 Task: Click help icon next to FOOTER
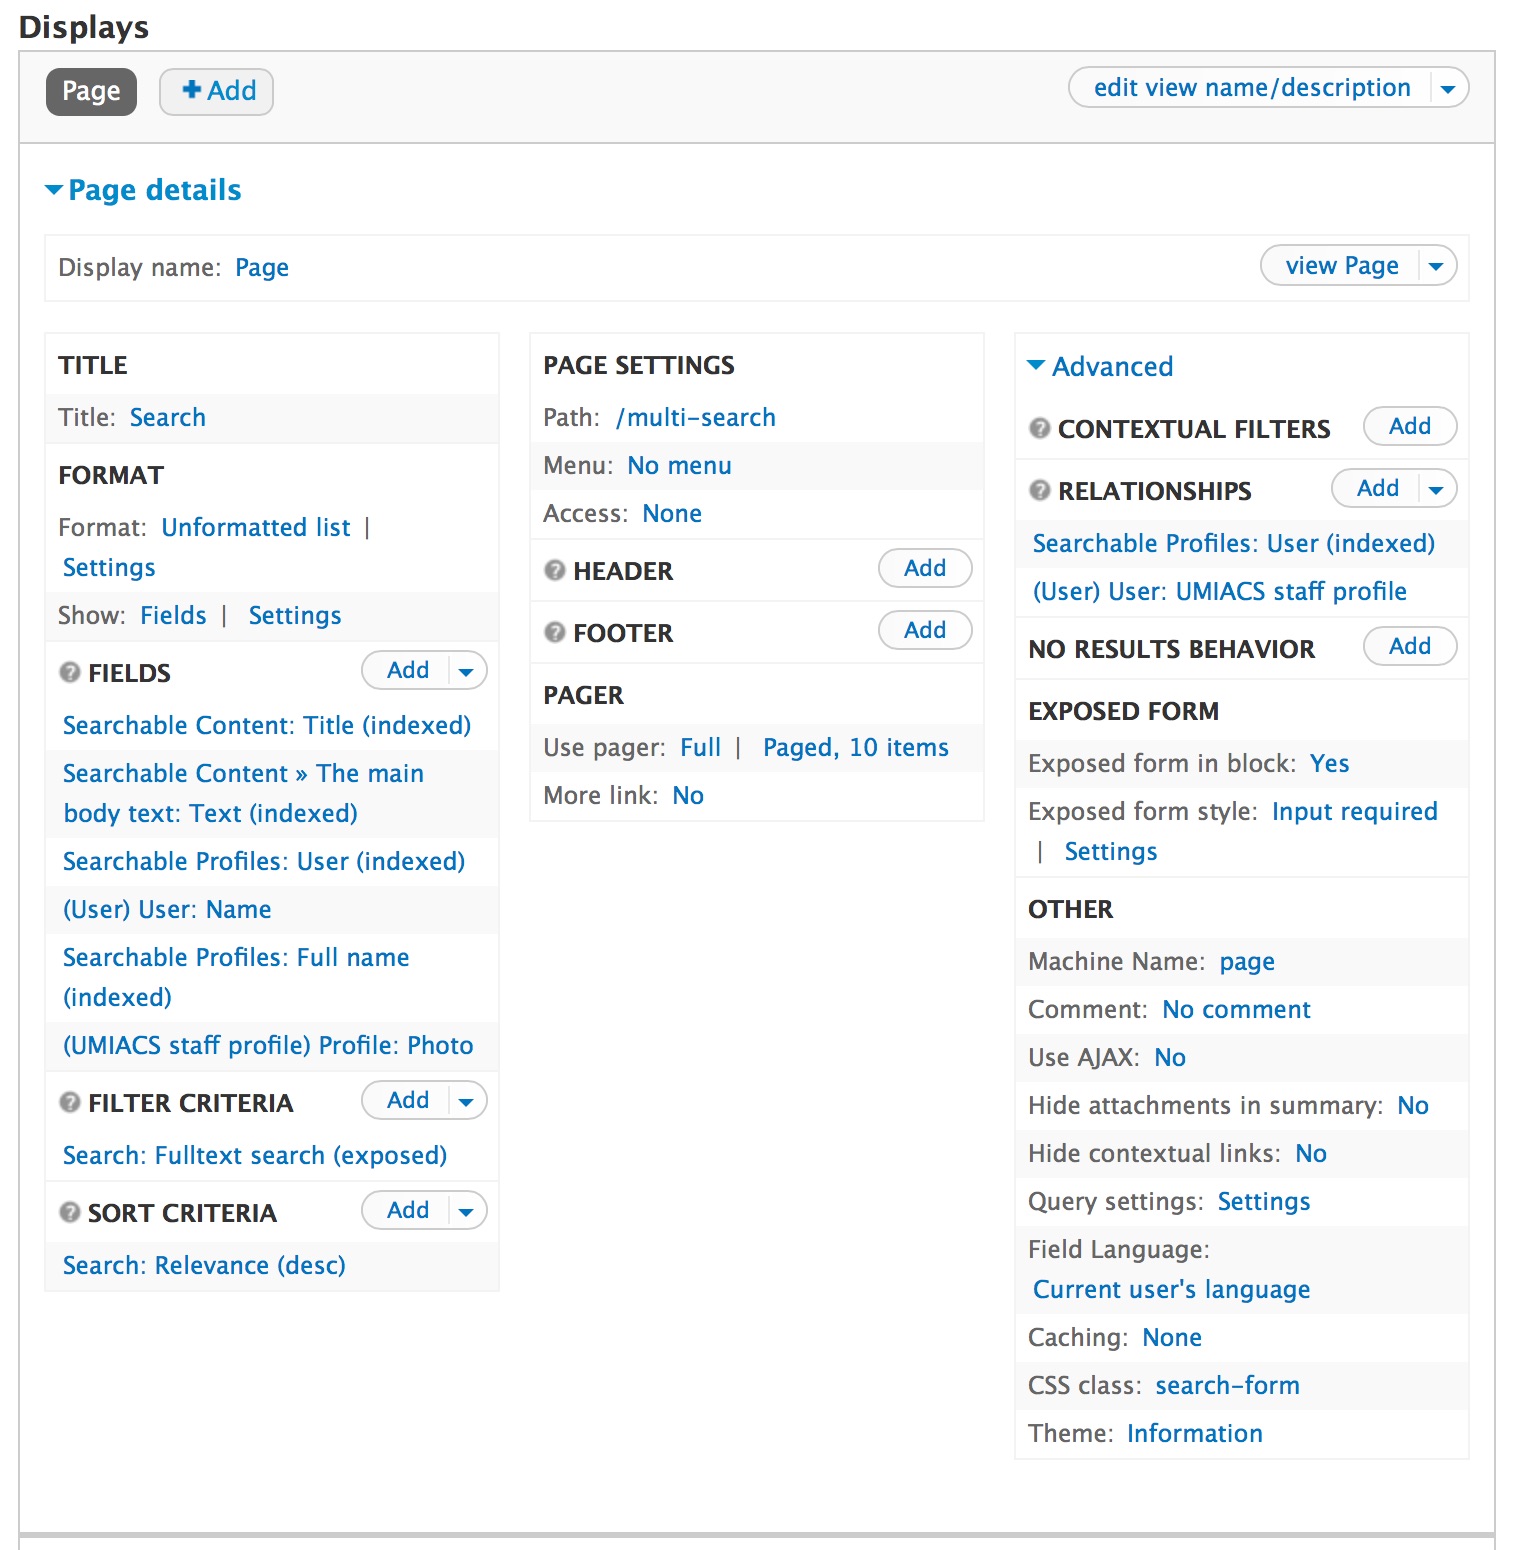(555, 632)
